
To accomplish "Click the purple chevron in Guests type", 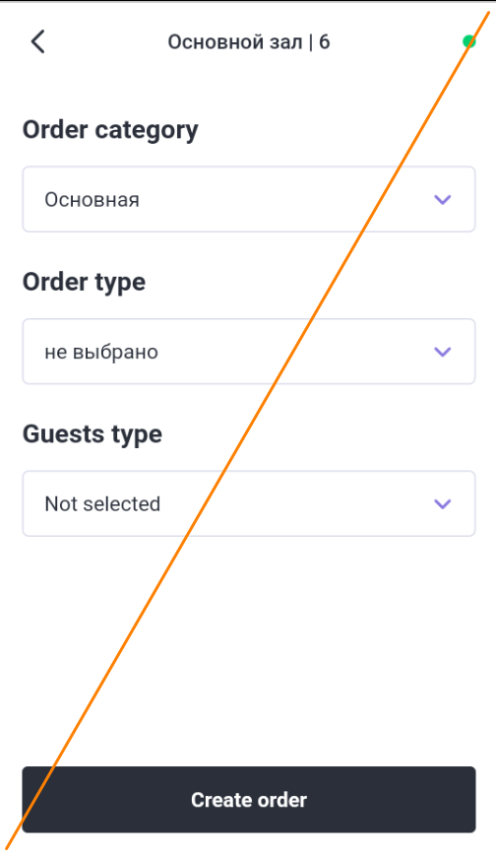I will pos(442,504).
